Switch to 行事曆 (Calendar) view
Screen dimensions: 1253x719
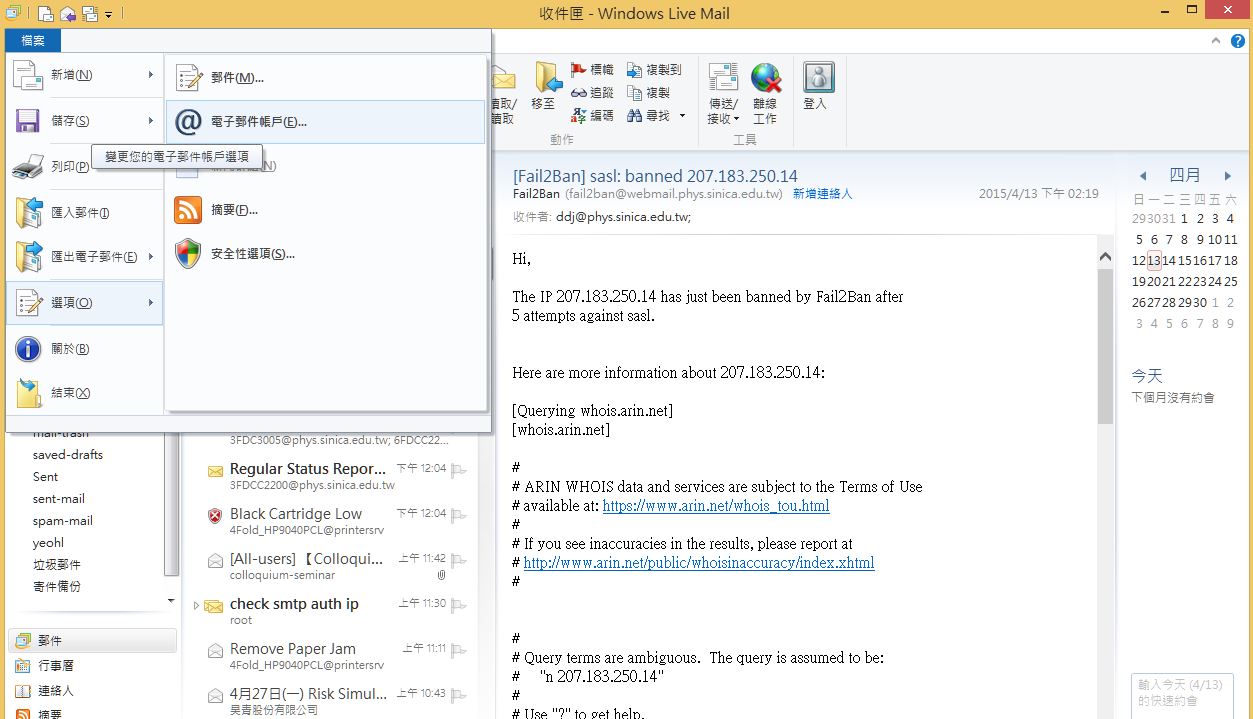[93, 666]
